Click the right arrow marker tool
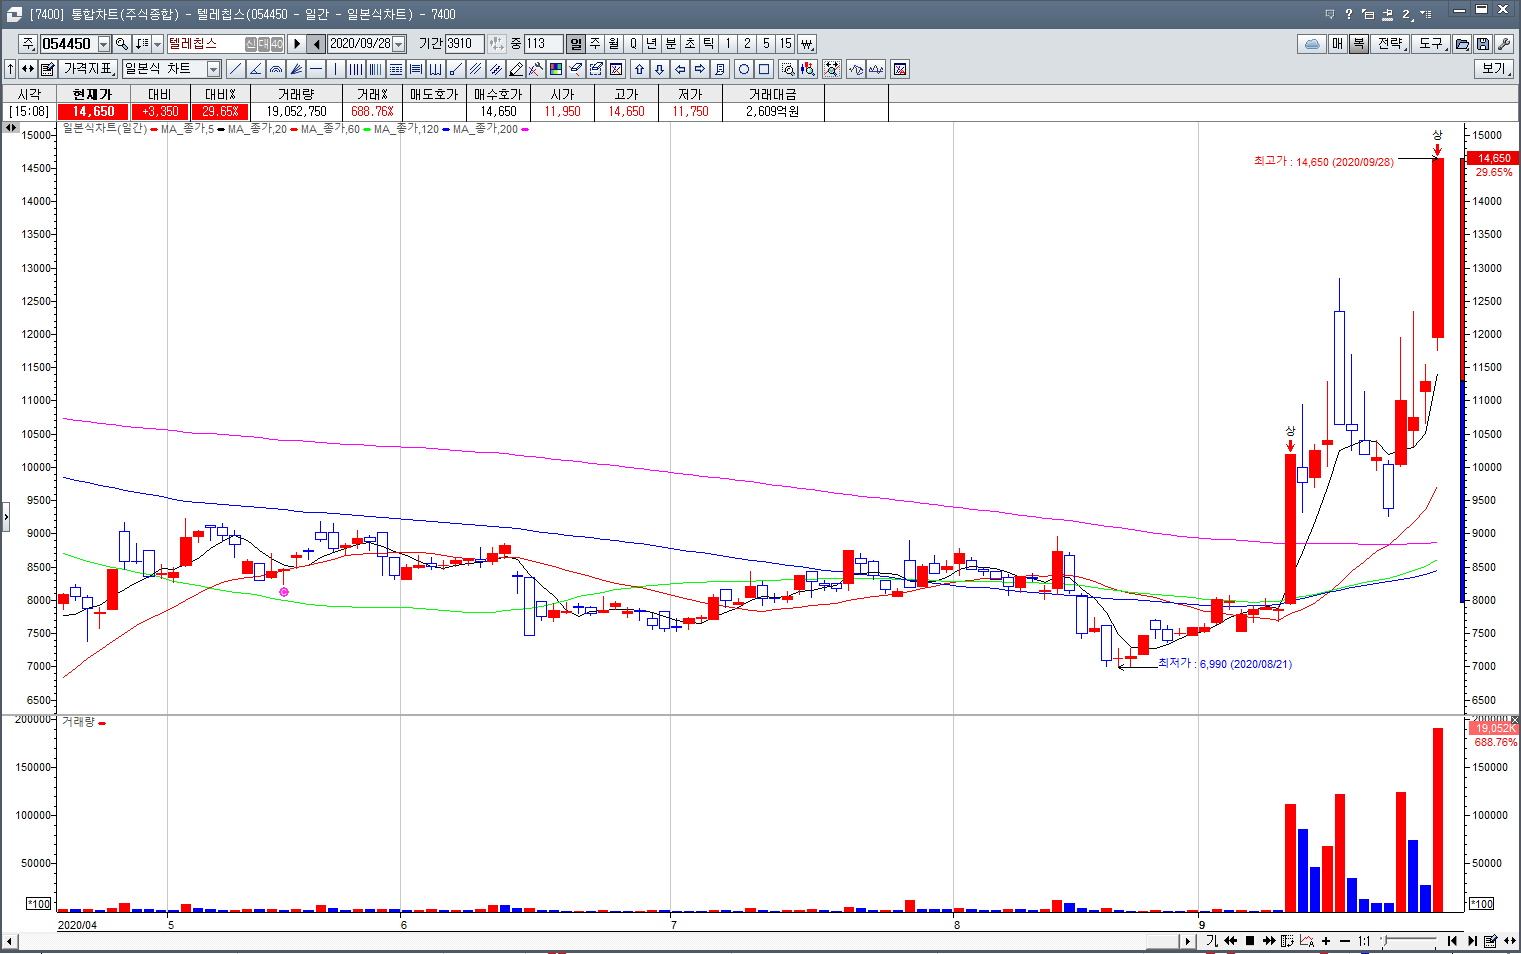 [700, 69]
